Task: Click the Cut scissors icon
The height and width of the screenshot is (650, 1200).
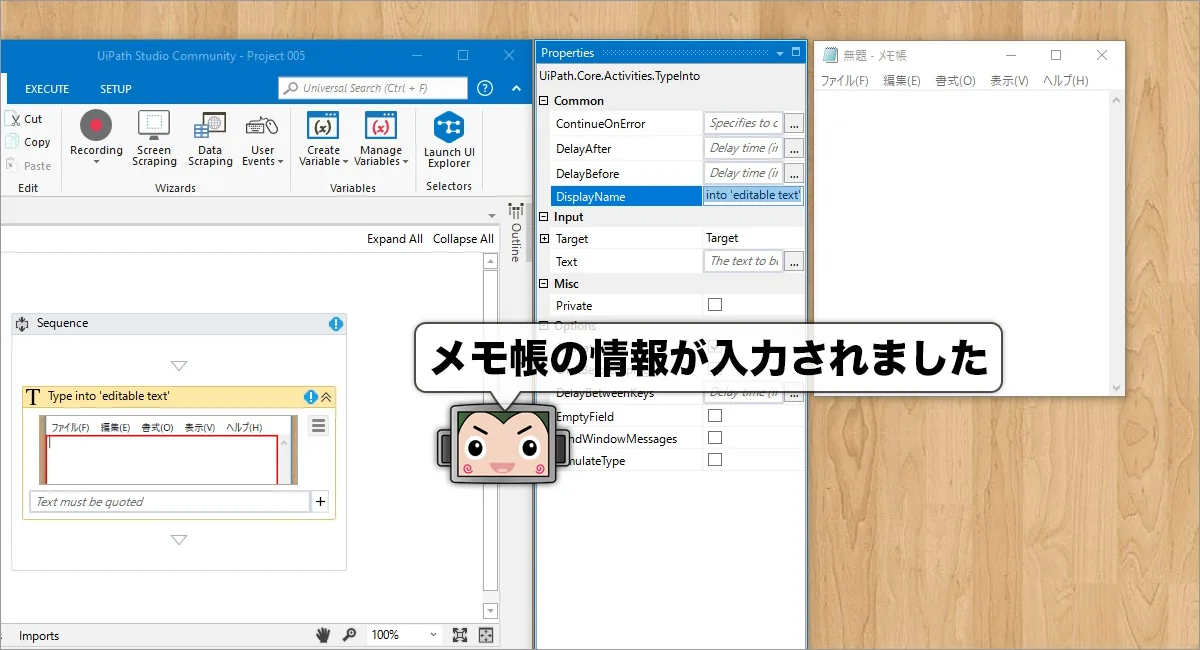Action: pyautogui.click(x=12, y=118)
